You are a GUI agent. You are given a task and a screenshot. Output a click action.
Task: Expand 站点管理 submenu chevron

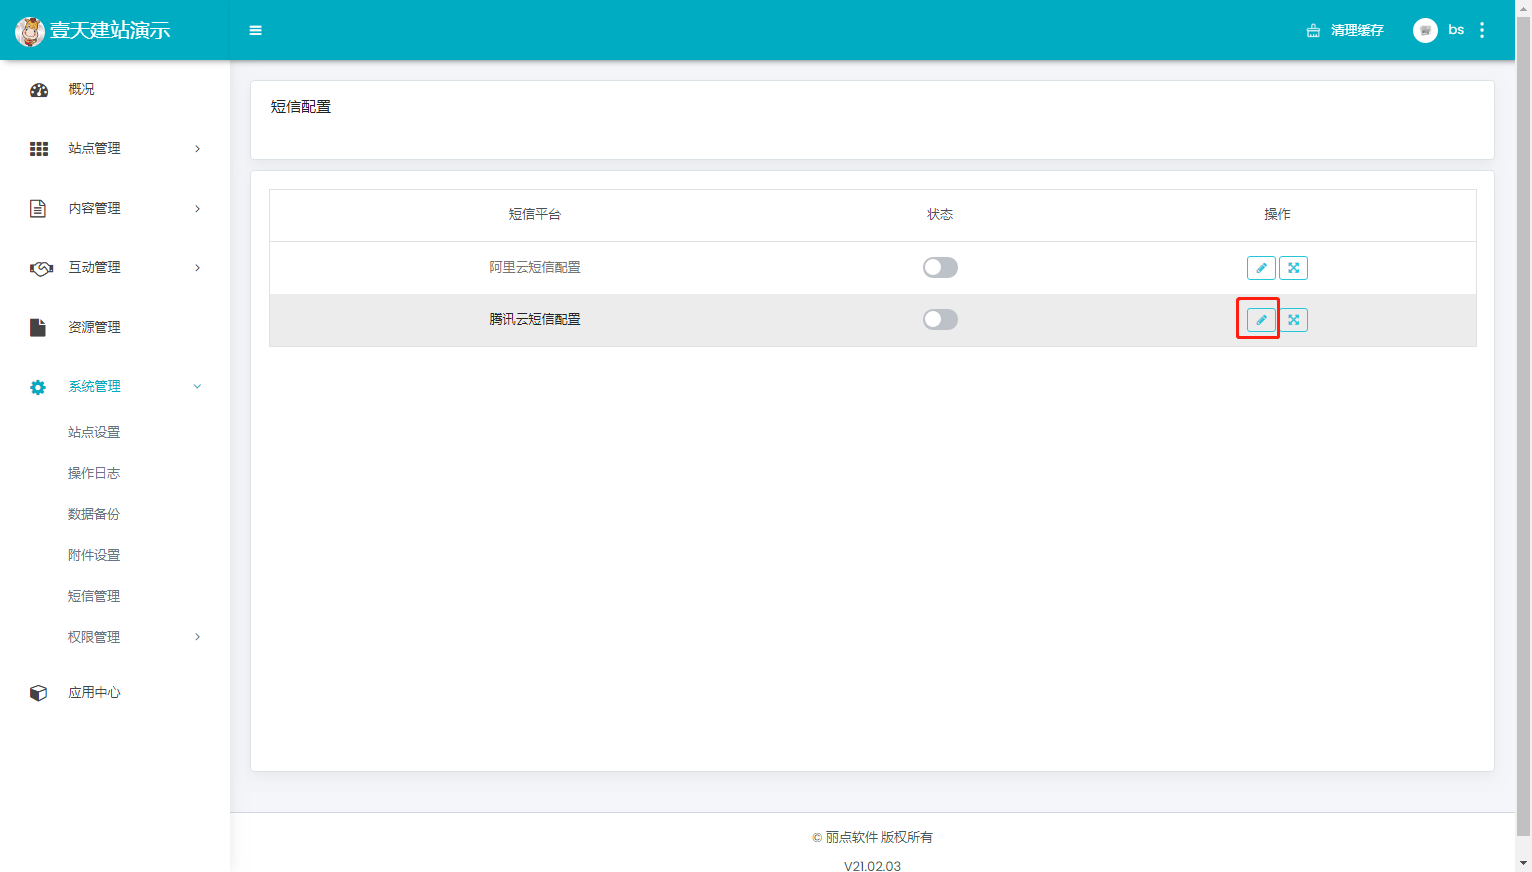point(197,149)
